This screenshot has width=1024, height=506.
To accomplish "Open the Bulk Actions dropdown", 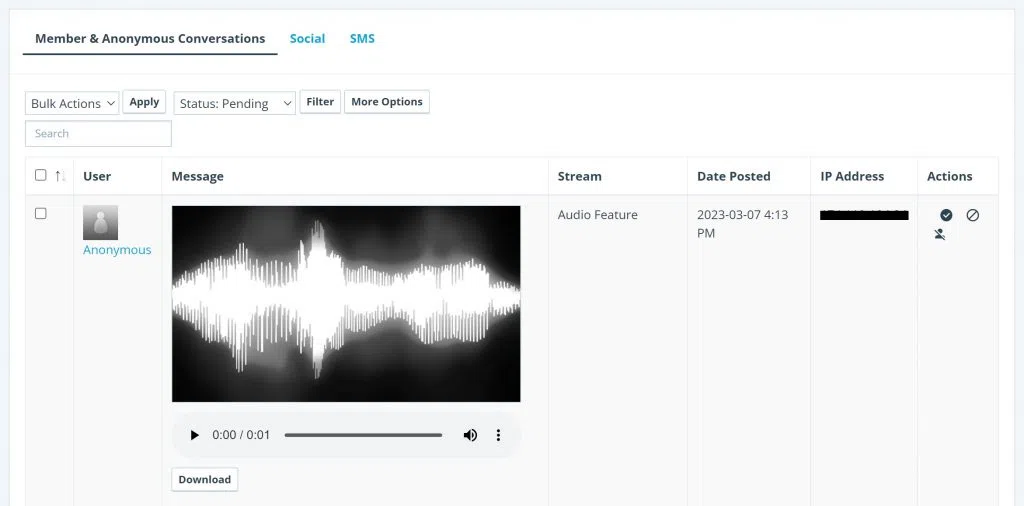I will pyautogui.click(x=72, y=103).
